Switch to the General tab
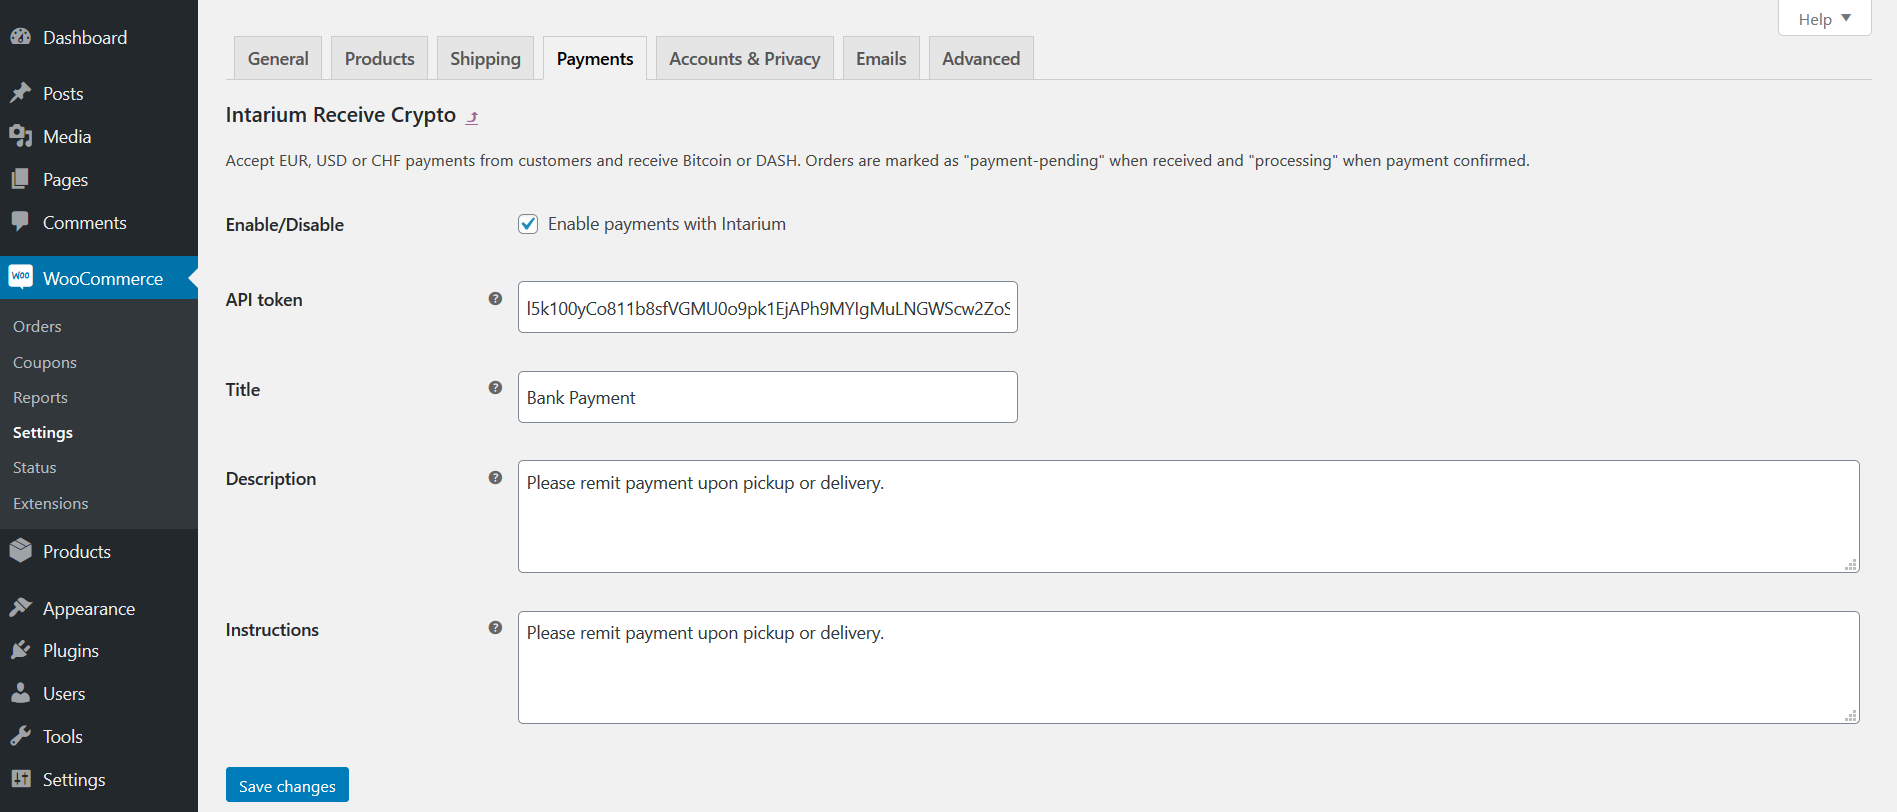Screen dimensions: 1897x812 point(278,58)
